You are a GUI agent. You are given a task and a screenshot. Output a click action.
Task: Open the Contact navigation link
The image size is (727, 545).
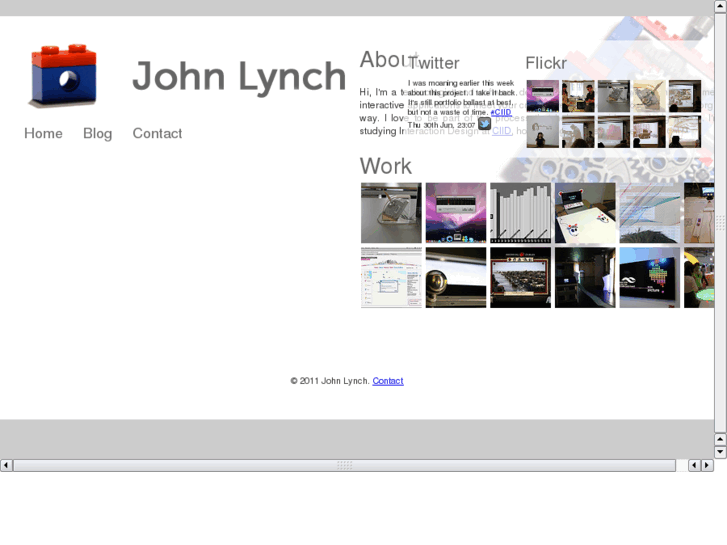point(157,134)
